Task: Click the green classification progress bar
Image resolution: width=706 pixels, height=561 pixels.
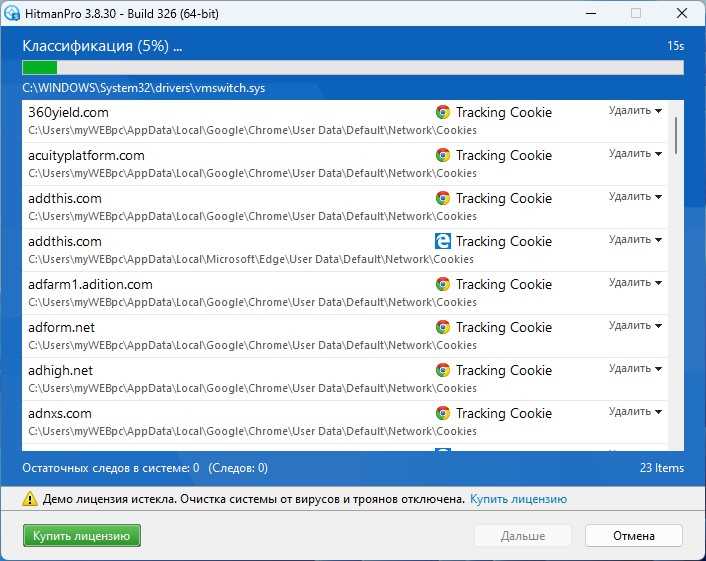Action: [353, 68]
